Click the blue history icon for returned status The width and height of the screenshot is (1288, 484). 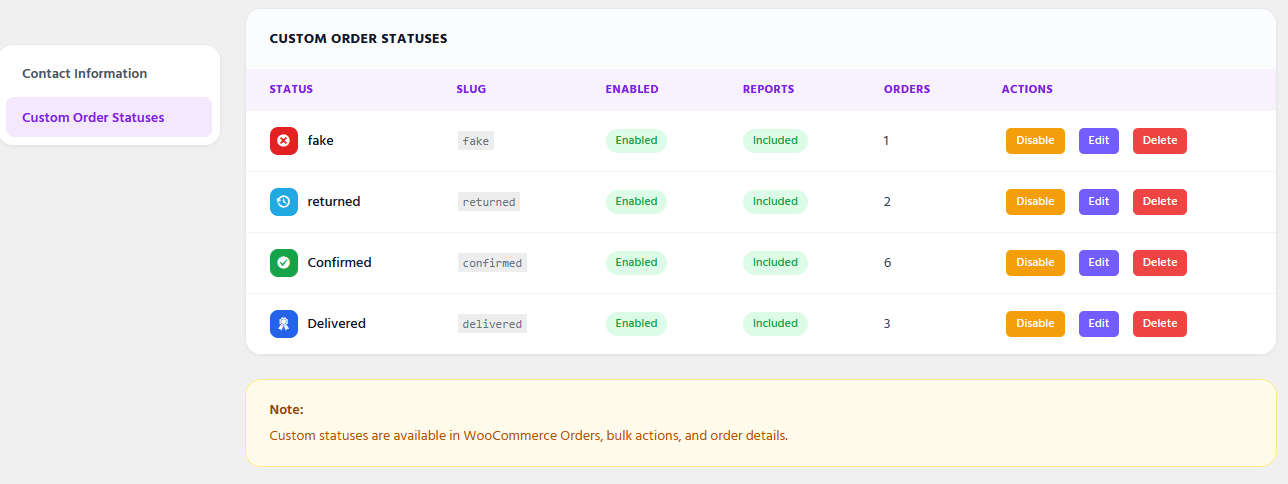pos(284,202)
